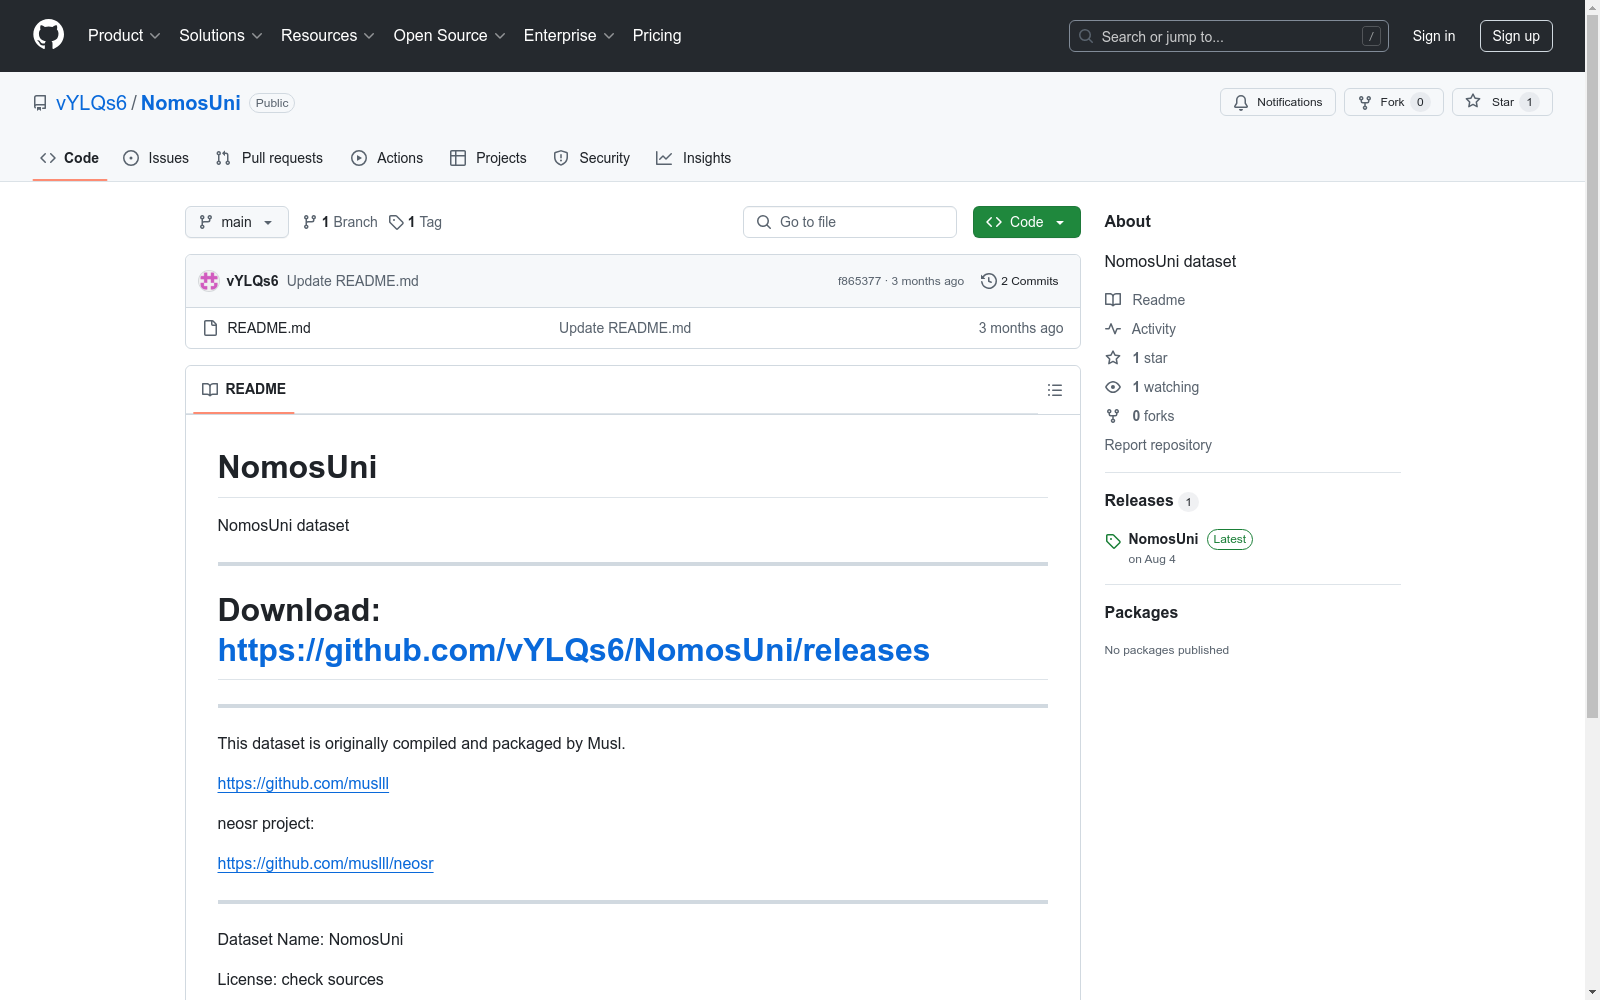The height and width of the screenshot is (1000, 1600).
Task: Open commit hash f865377
Action: pos(860,281)
